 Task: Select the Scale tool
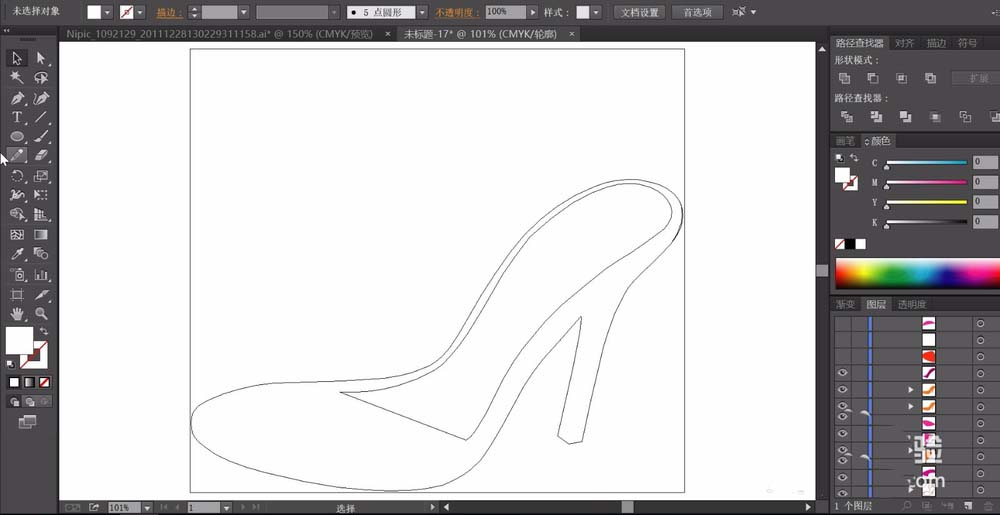pyautogui.click(x=41, y=176)
